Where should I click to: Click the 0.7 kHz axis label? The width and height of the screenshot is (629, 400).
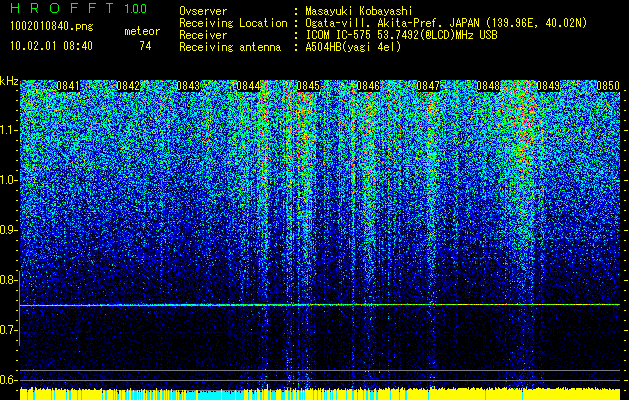click(8, 330)
